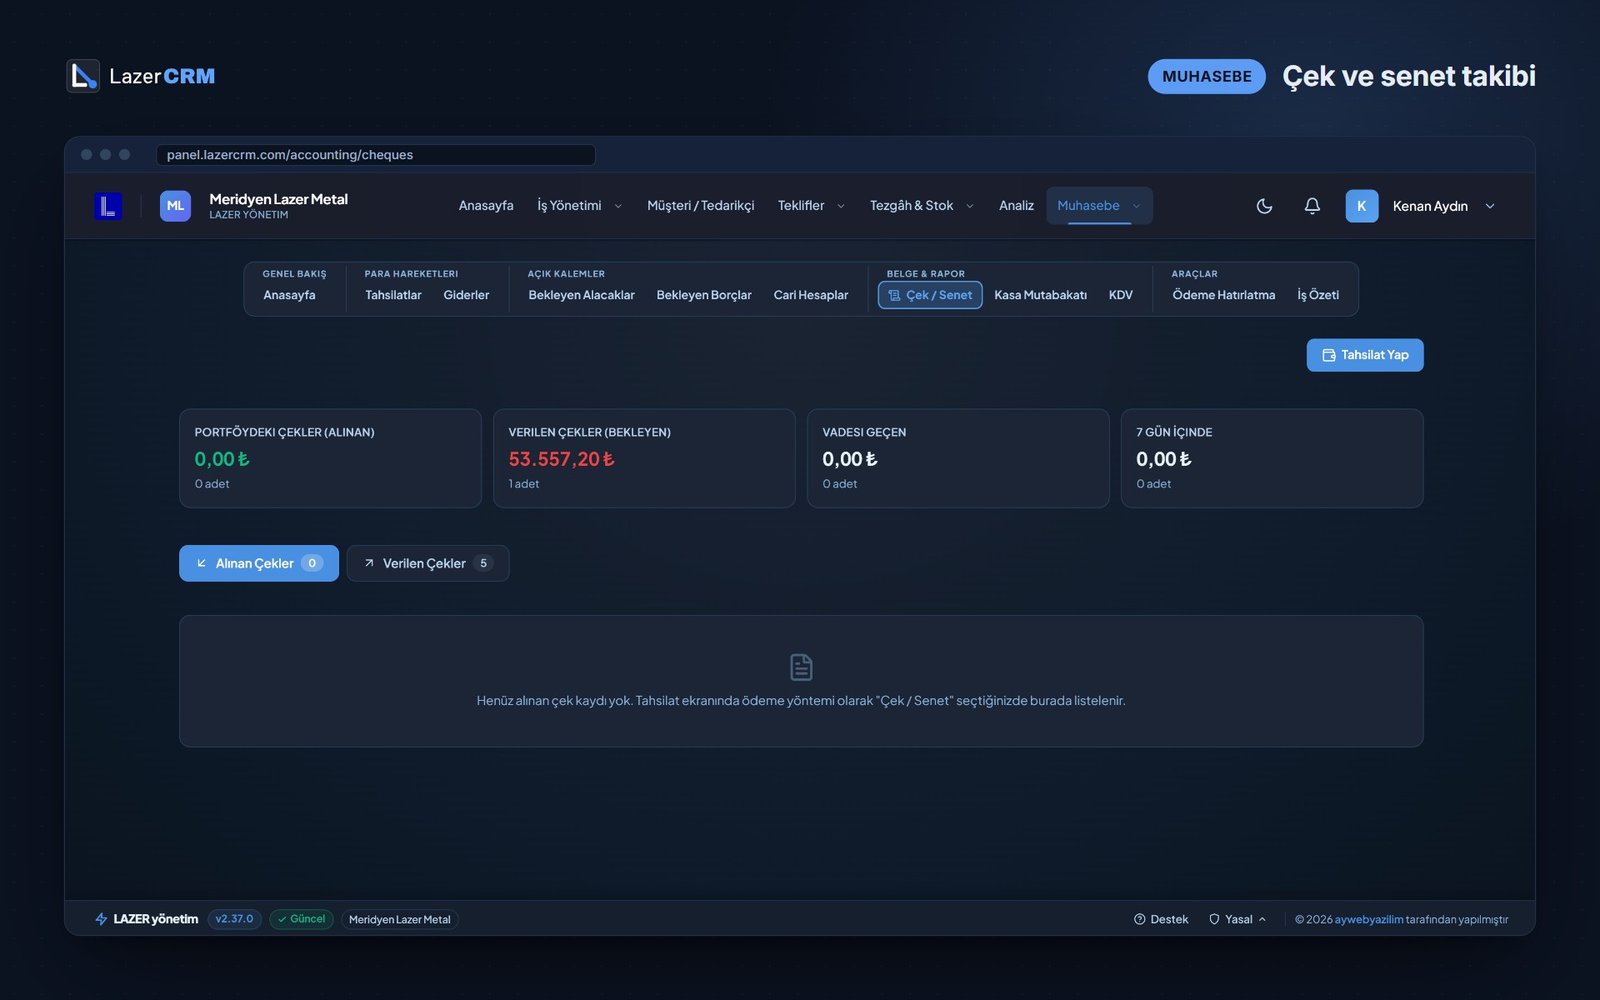Click the v2.37.0 version badge
The width and height of the screenshot is (1600, 1000).
pos(235,919)
